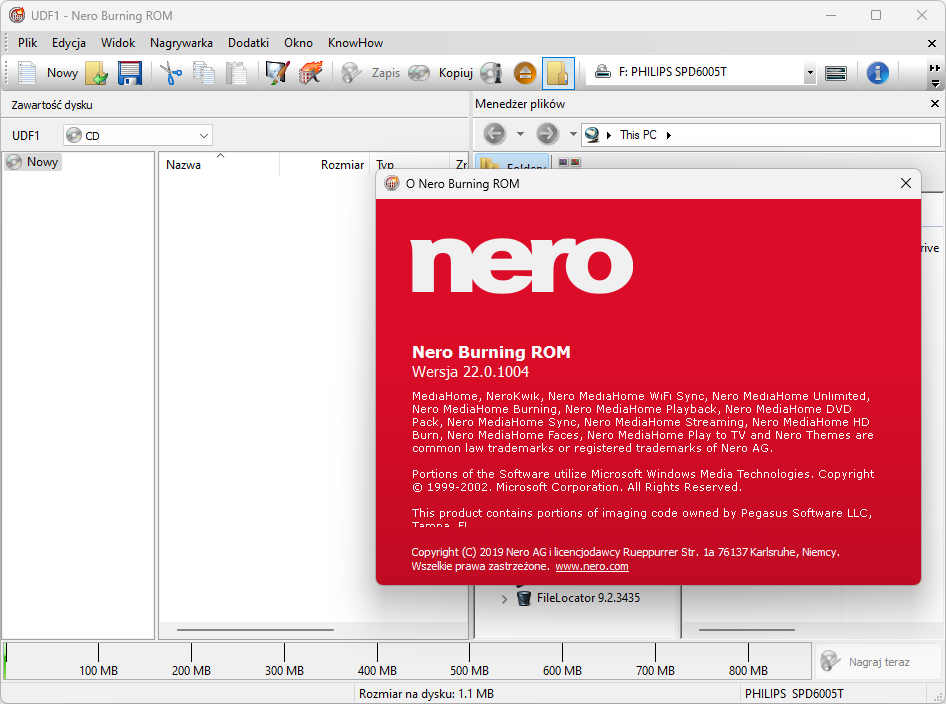Click the disc capacity bar at 400 MB
The height and width of the screenshot is (704, 946).
[x=377, y=662]
